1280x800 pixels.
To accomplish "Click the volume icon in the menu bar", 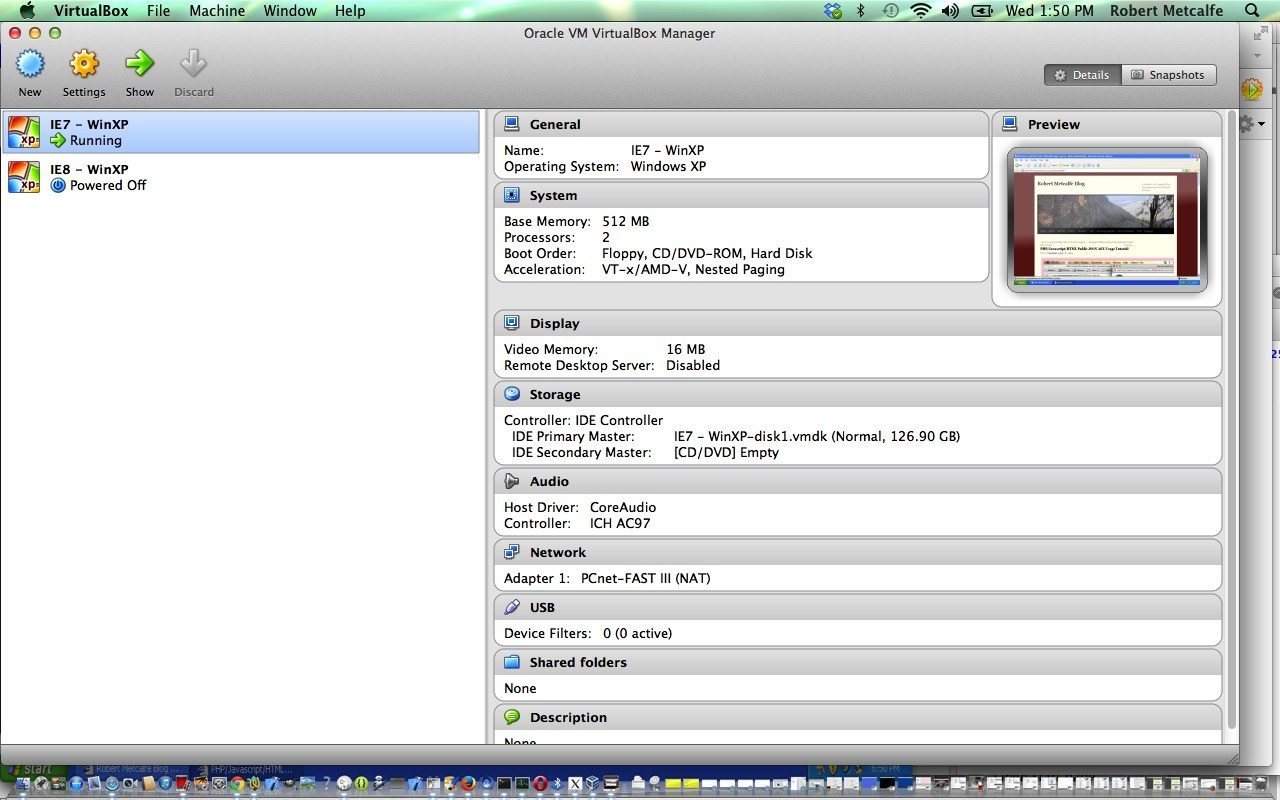I will click(950, 11).
